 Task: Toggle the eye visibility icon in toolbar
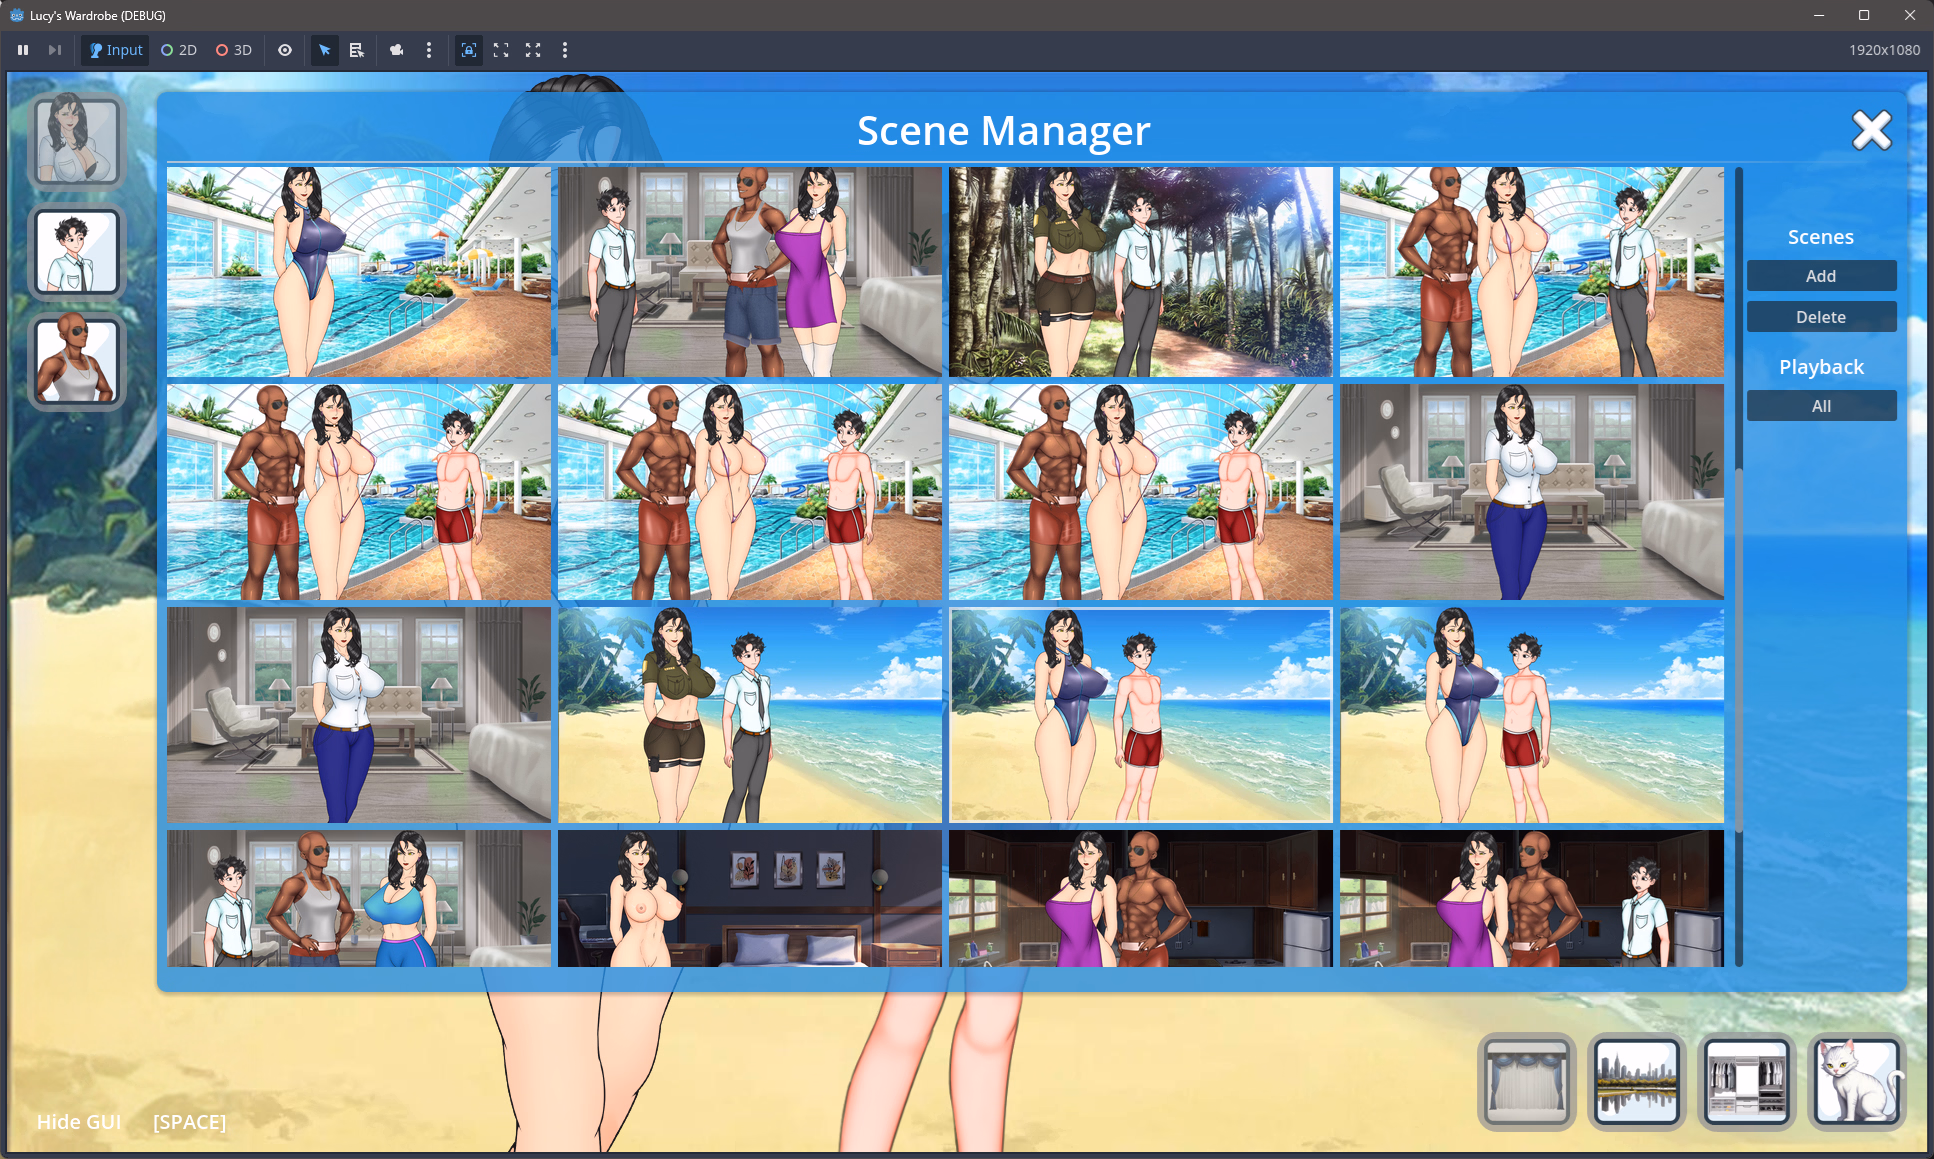coord(285,50)
